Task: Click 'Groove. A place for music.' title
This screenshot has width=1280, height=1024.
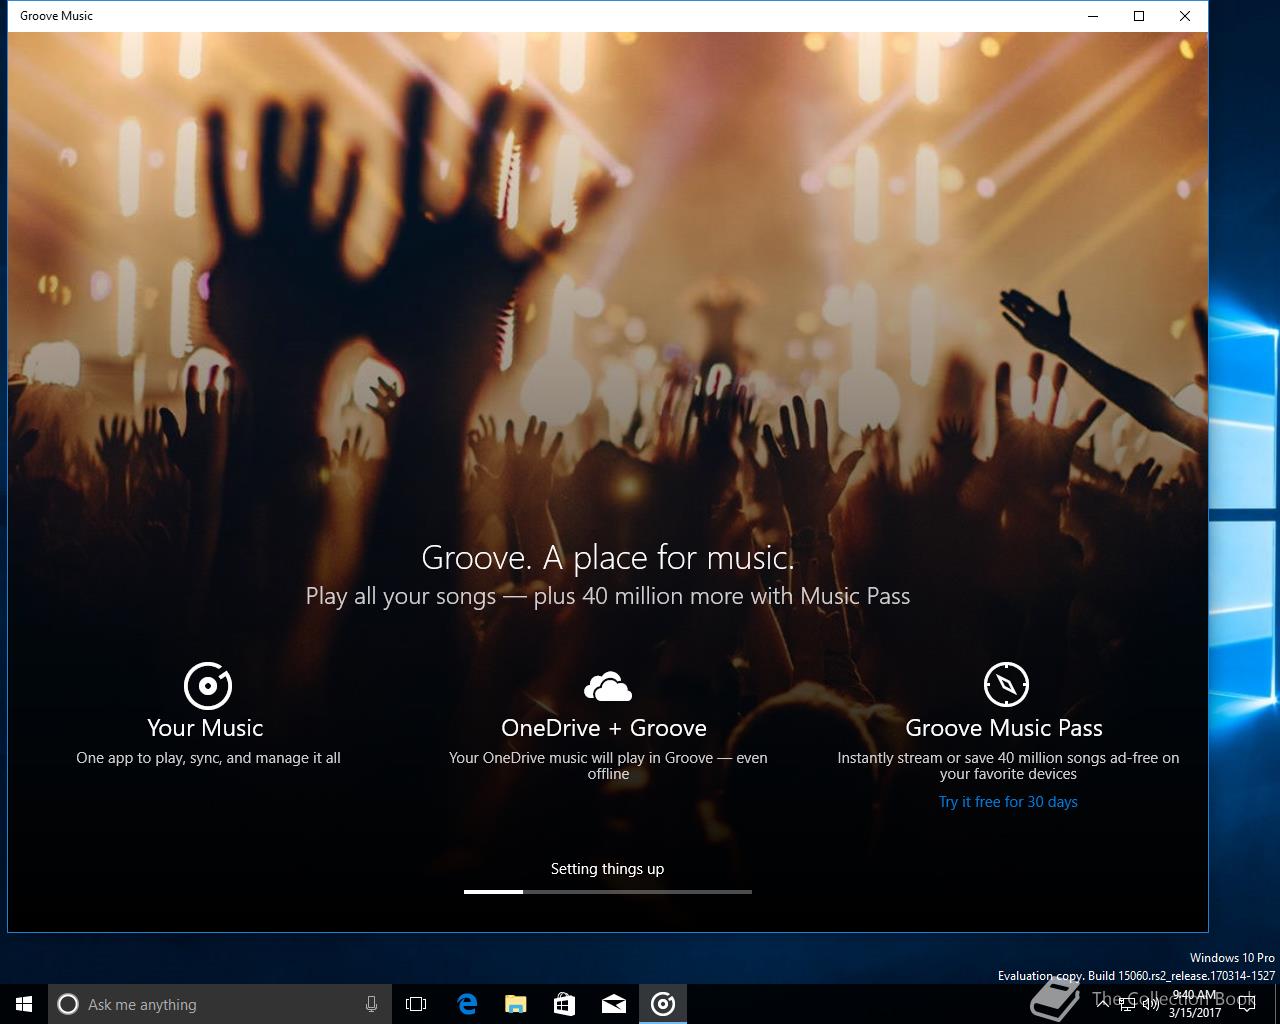Action: [608, 557]
